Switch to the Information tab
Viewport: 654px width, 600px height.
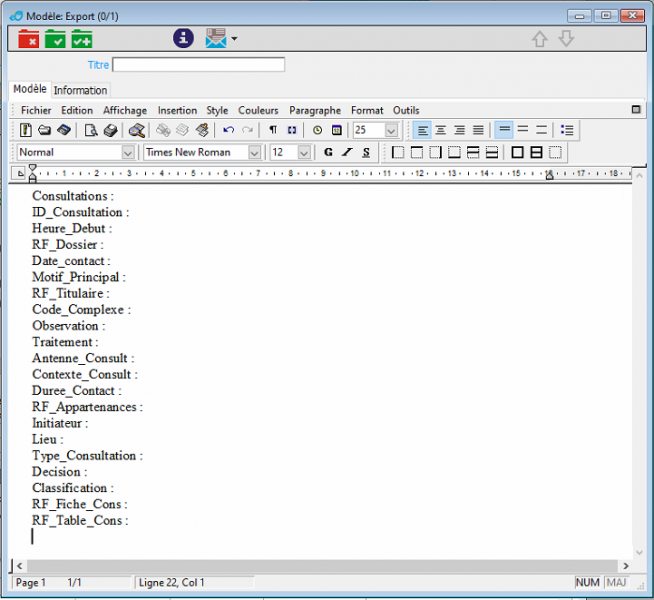(x=80, y=90)
